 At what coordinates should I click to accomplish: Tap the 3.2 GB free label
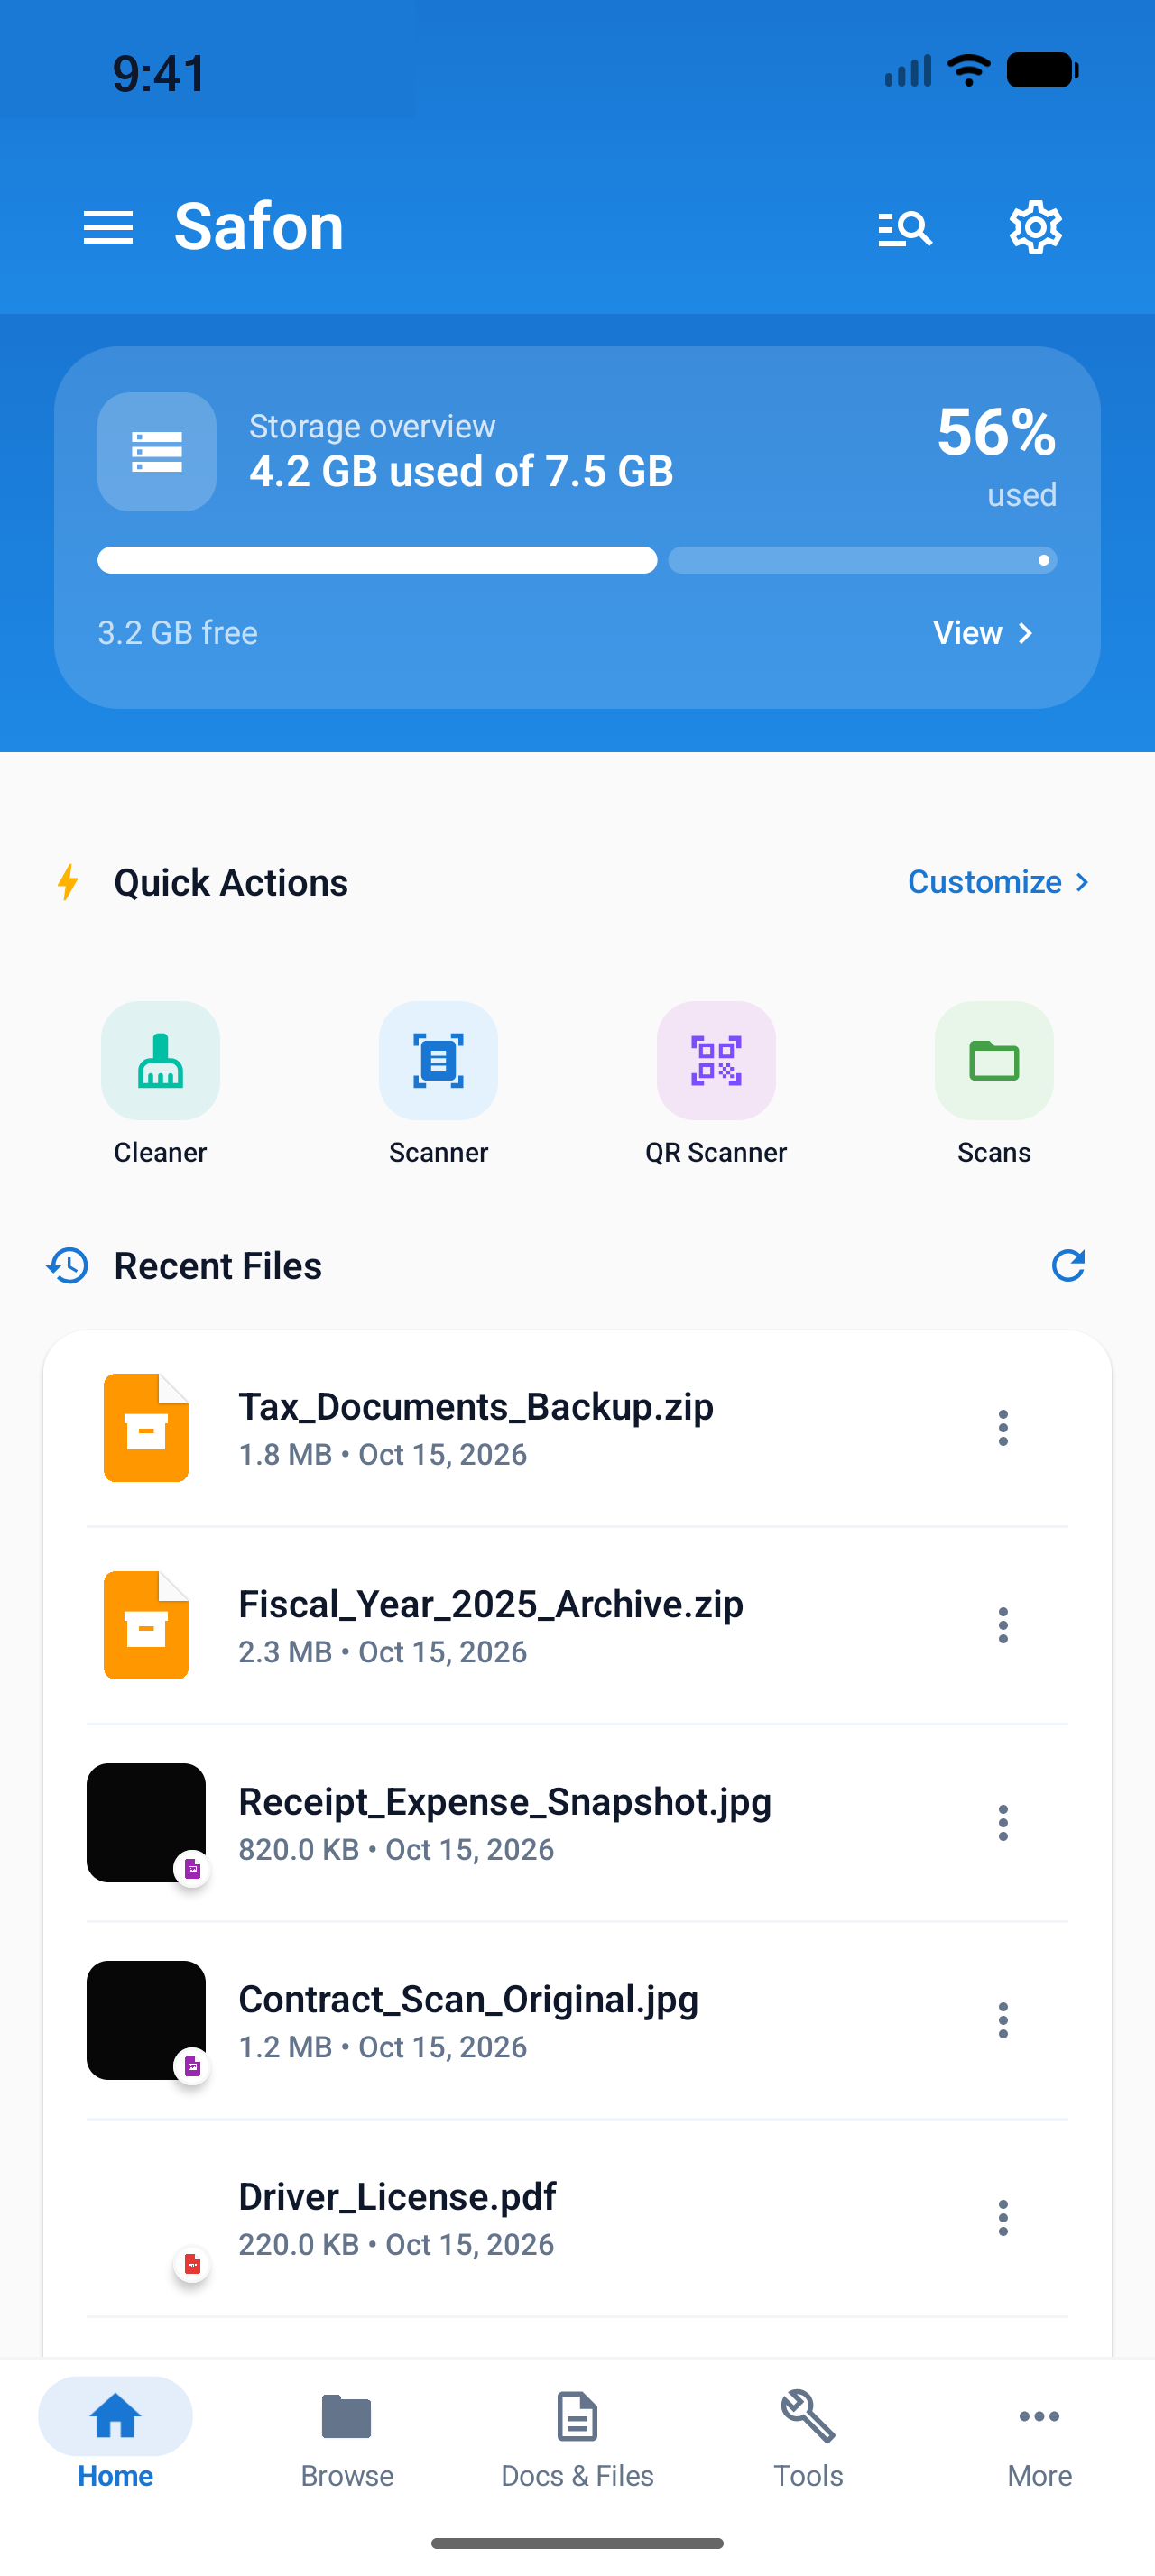[178, 633]
